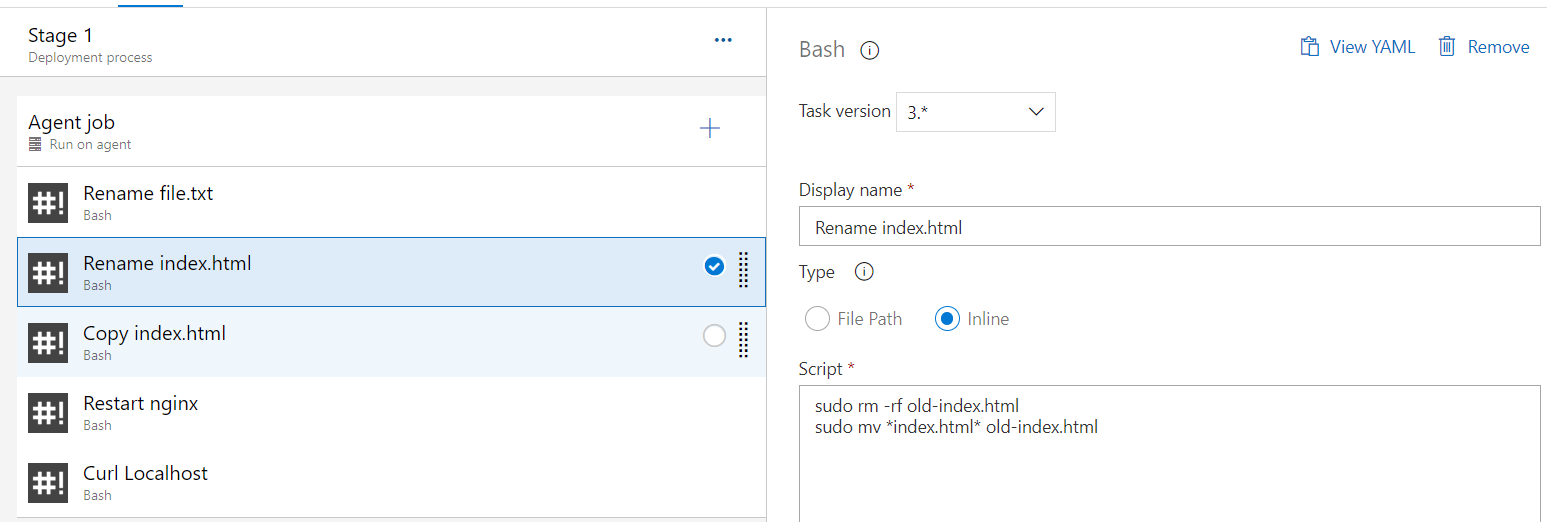
Task: Remove the Bash task
Action: (1484, 47)
